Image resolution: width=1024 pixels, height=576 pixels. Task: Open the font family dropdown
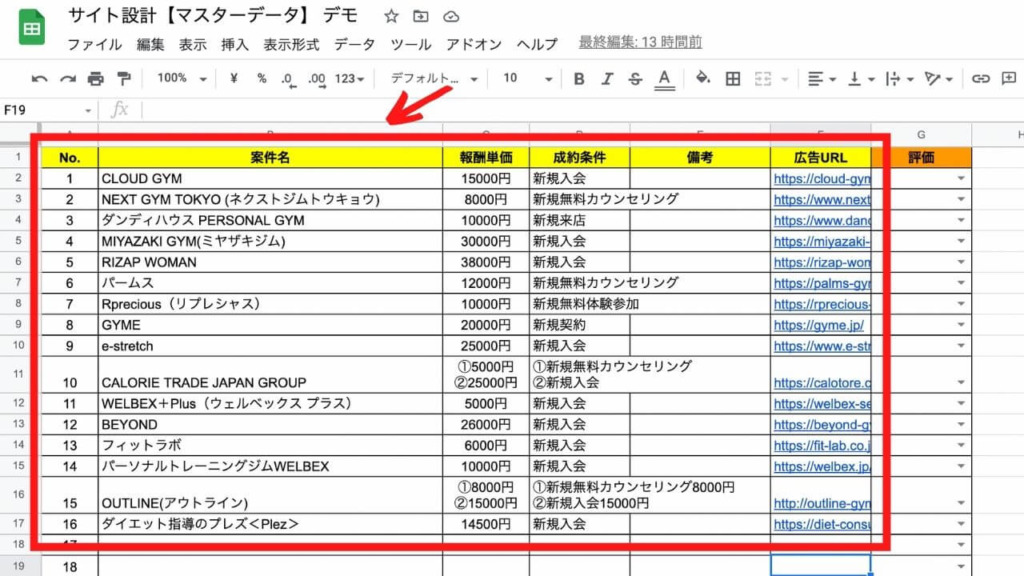(434, 79)
